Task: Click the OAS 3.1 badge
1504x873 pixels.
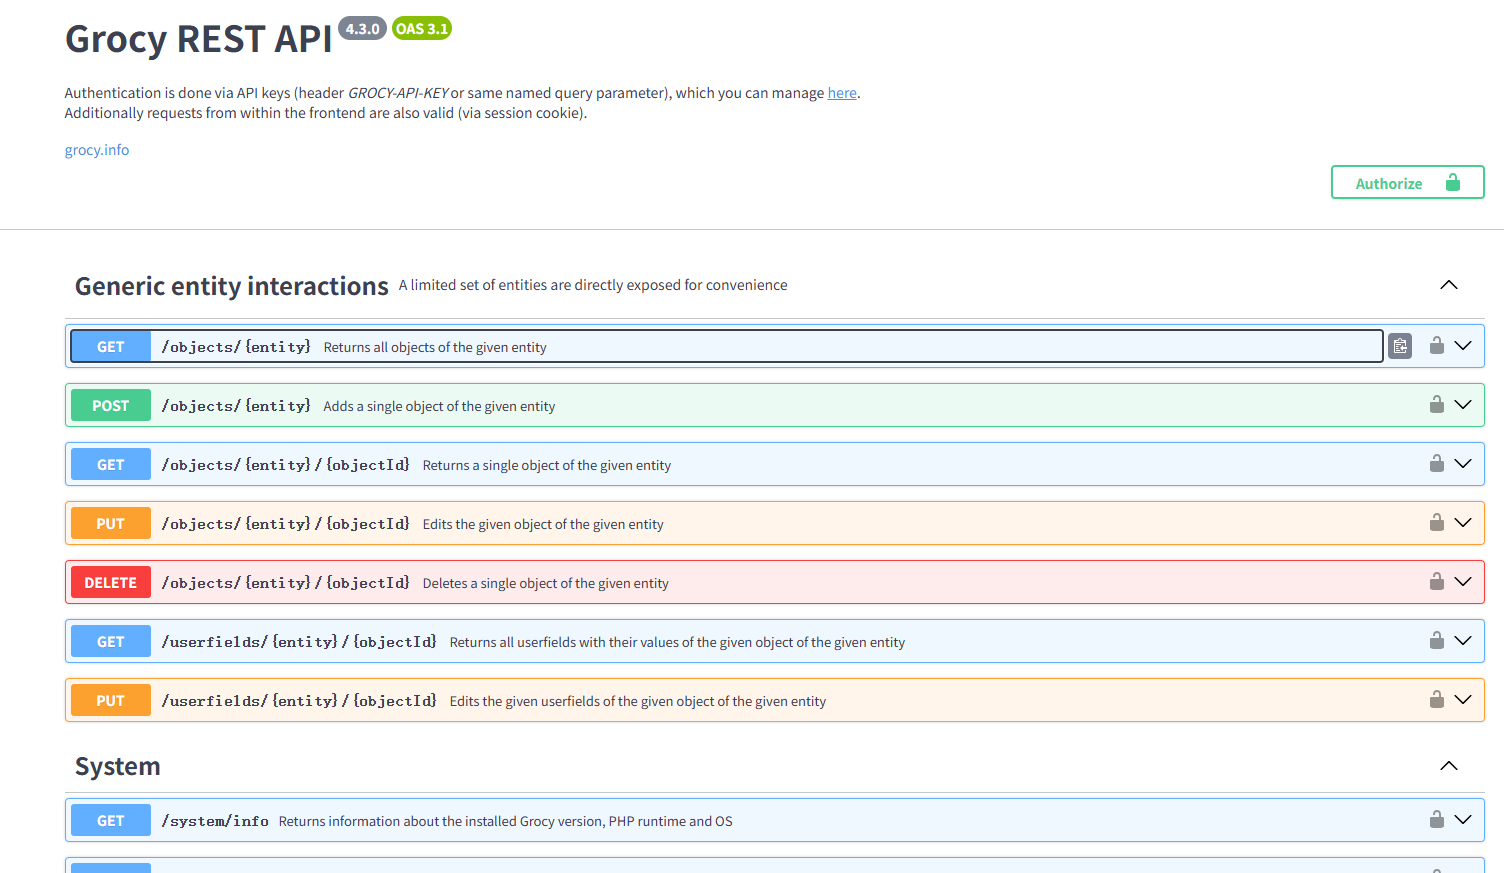Action: click(422, 28)
